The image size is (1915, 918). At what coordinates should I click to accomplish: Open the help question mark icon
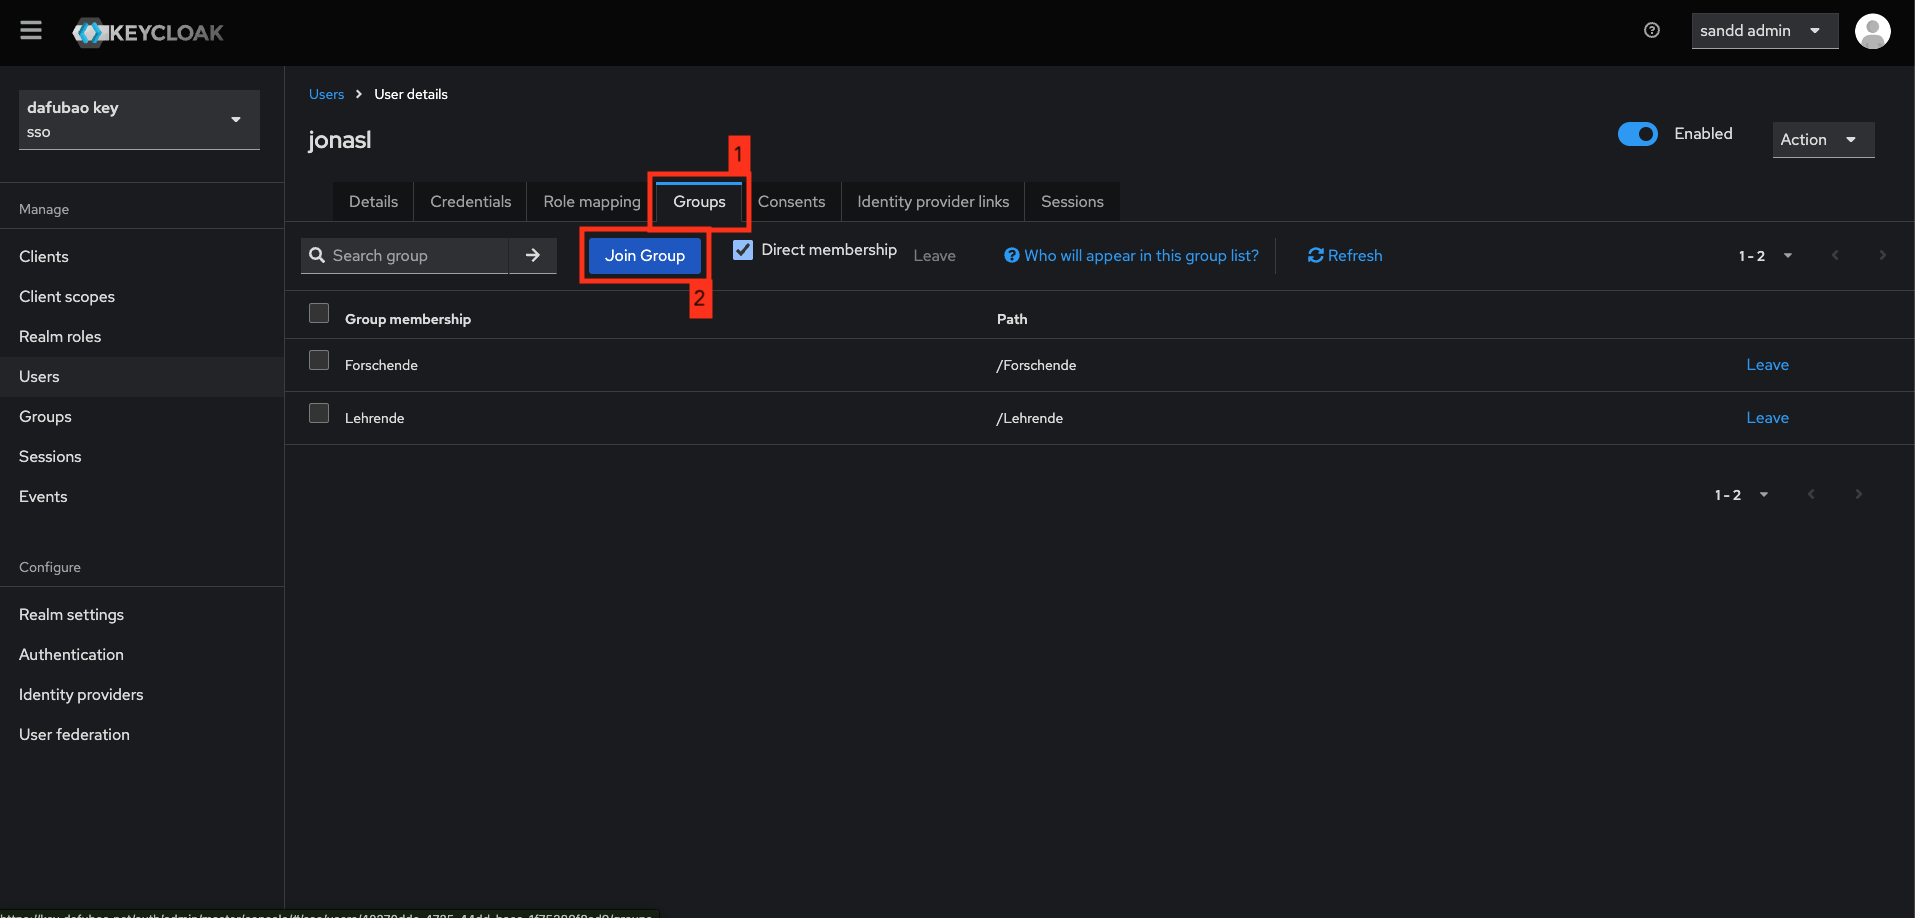pyautogui.click(x=1652, y=31)
